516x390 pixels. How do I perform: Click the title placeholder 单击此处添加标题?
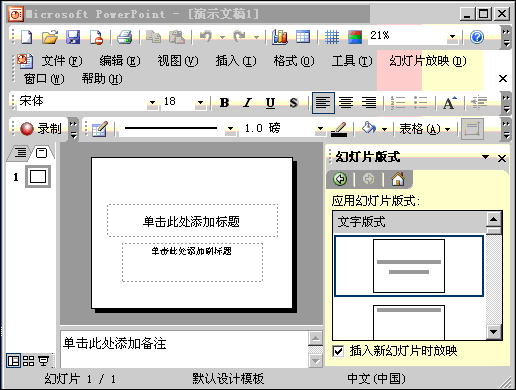pyautogui.click(x=192, y=221)
